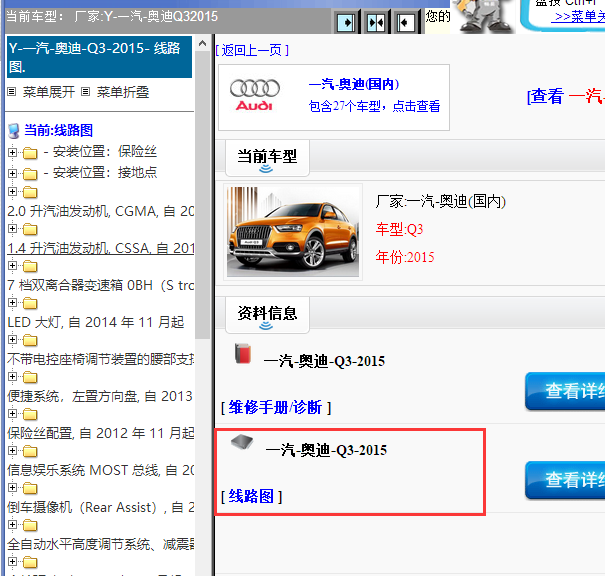605x576 pixels.
Task: Click the 车型:Q3 text
Action: [399, 229]
